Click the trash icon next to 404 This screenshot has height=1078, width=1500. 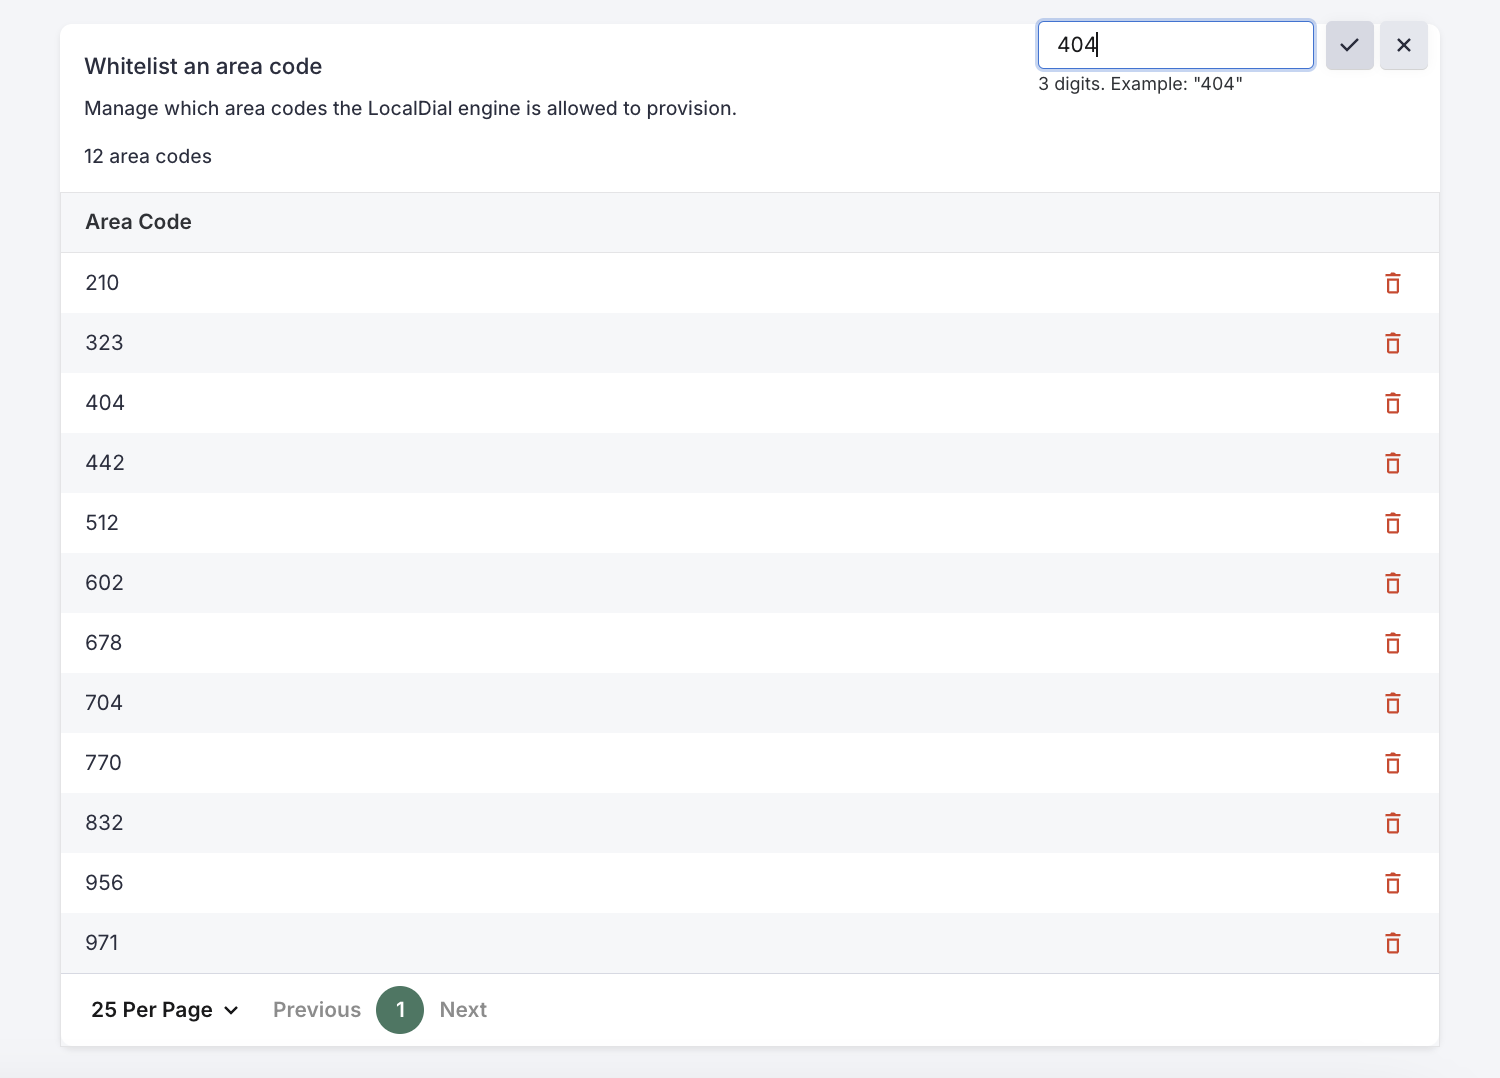click(1393, 403)
